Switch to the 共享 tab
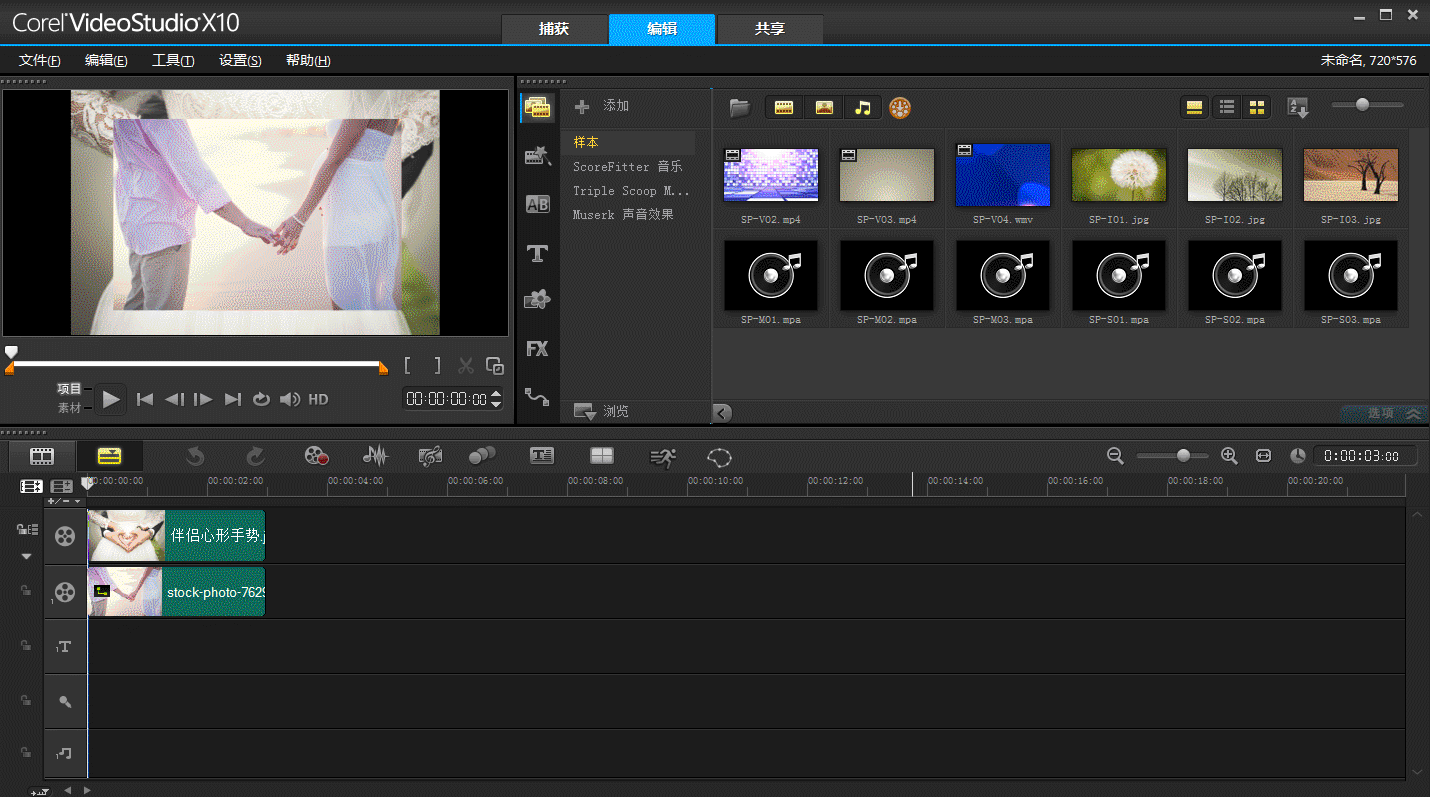 770,29
